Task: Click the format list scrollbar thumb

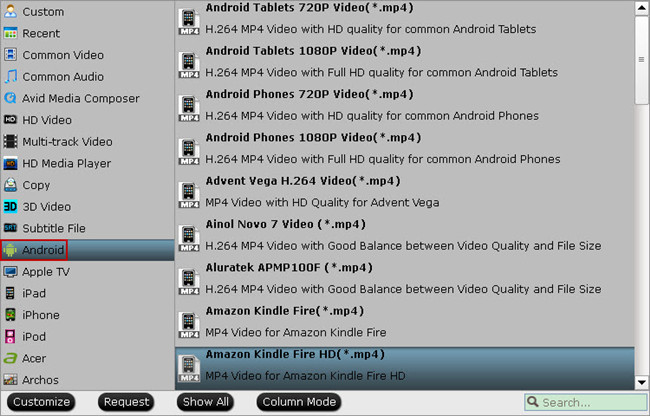Action: (x=641, y=60)
